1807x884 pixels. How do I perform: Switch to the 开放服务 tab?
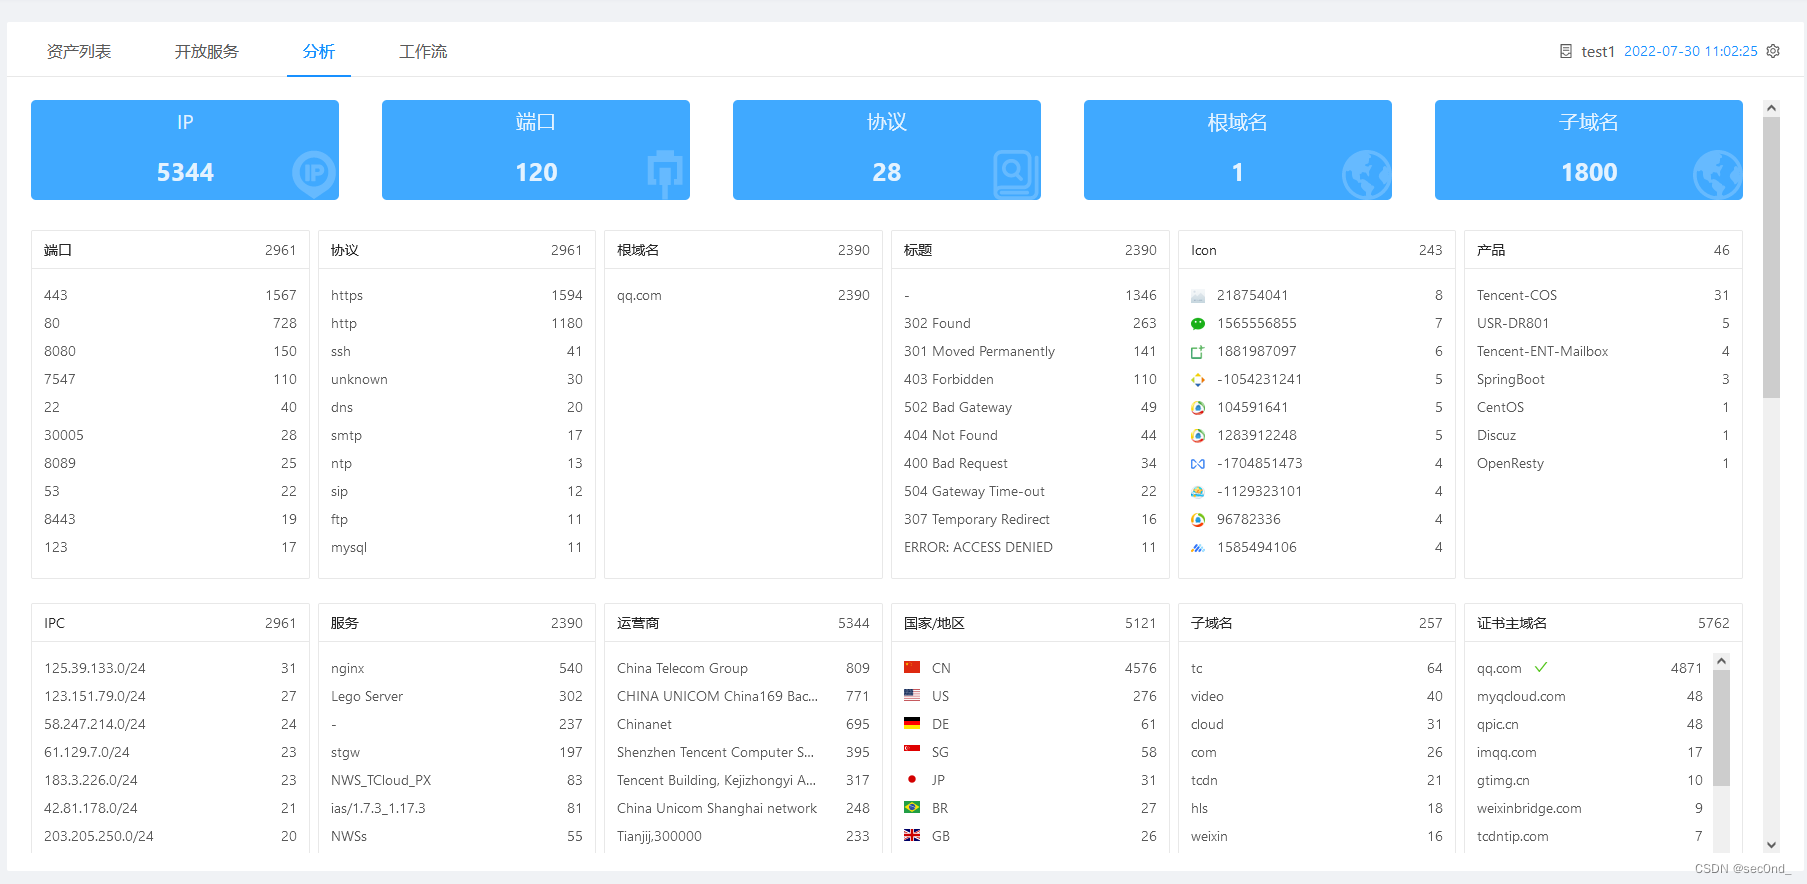click(x=207, y=51)
